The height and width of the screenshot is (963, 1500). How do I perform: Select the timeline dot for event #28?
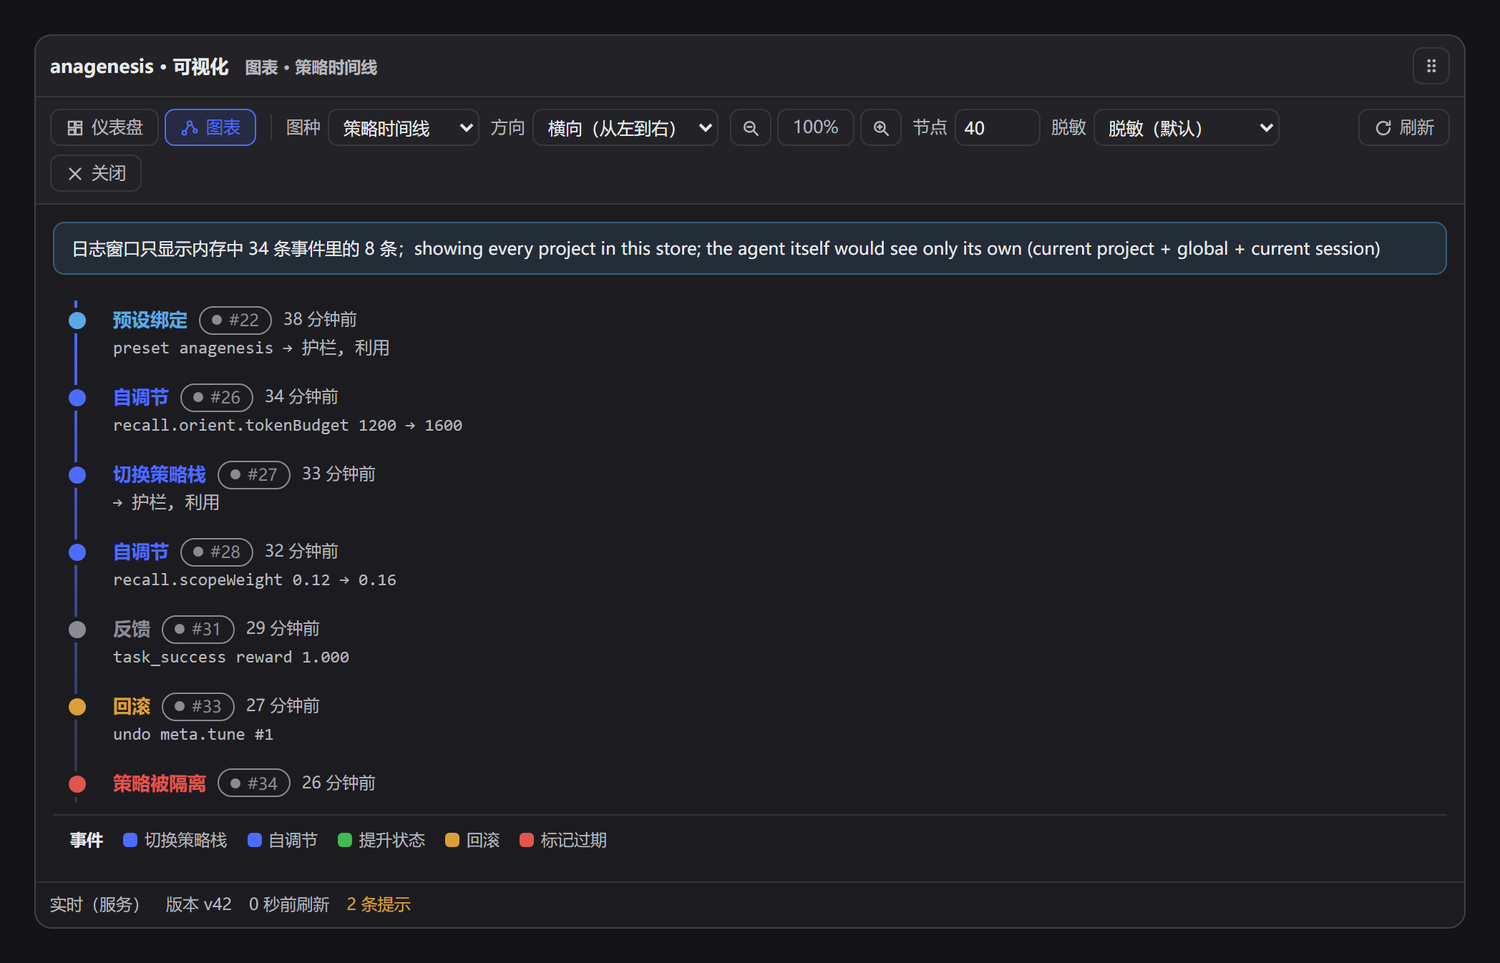[x=77, y=552]
